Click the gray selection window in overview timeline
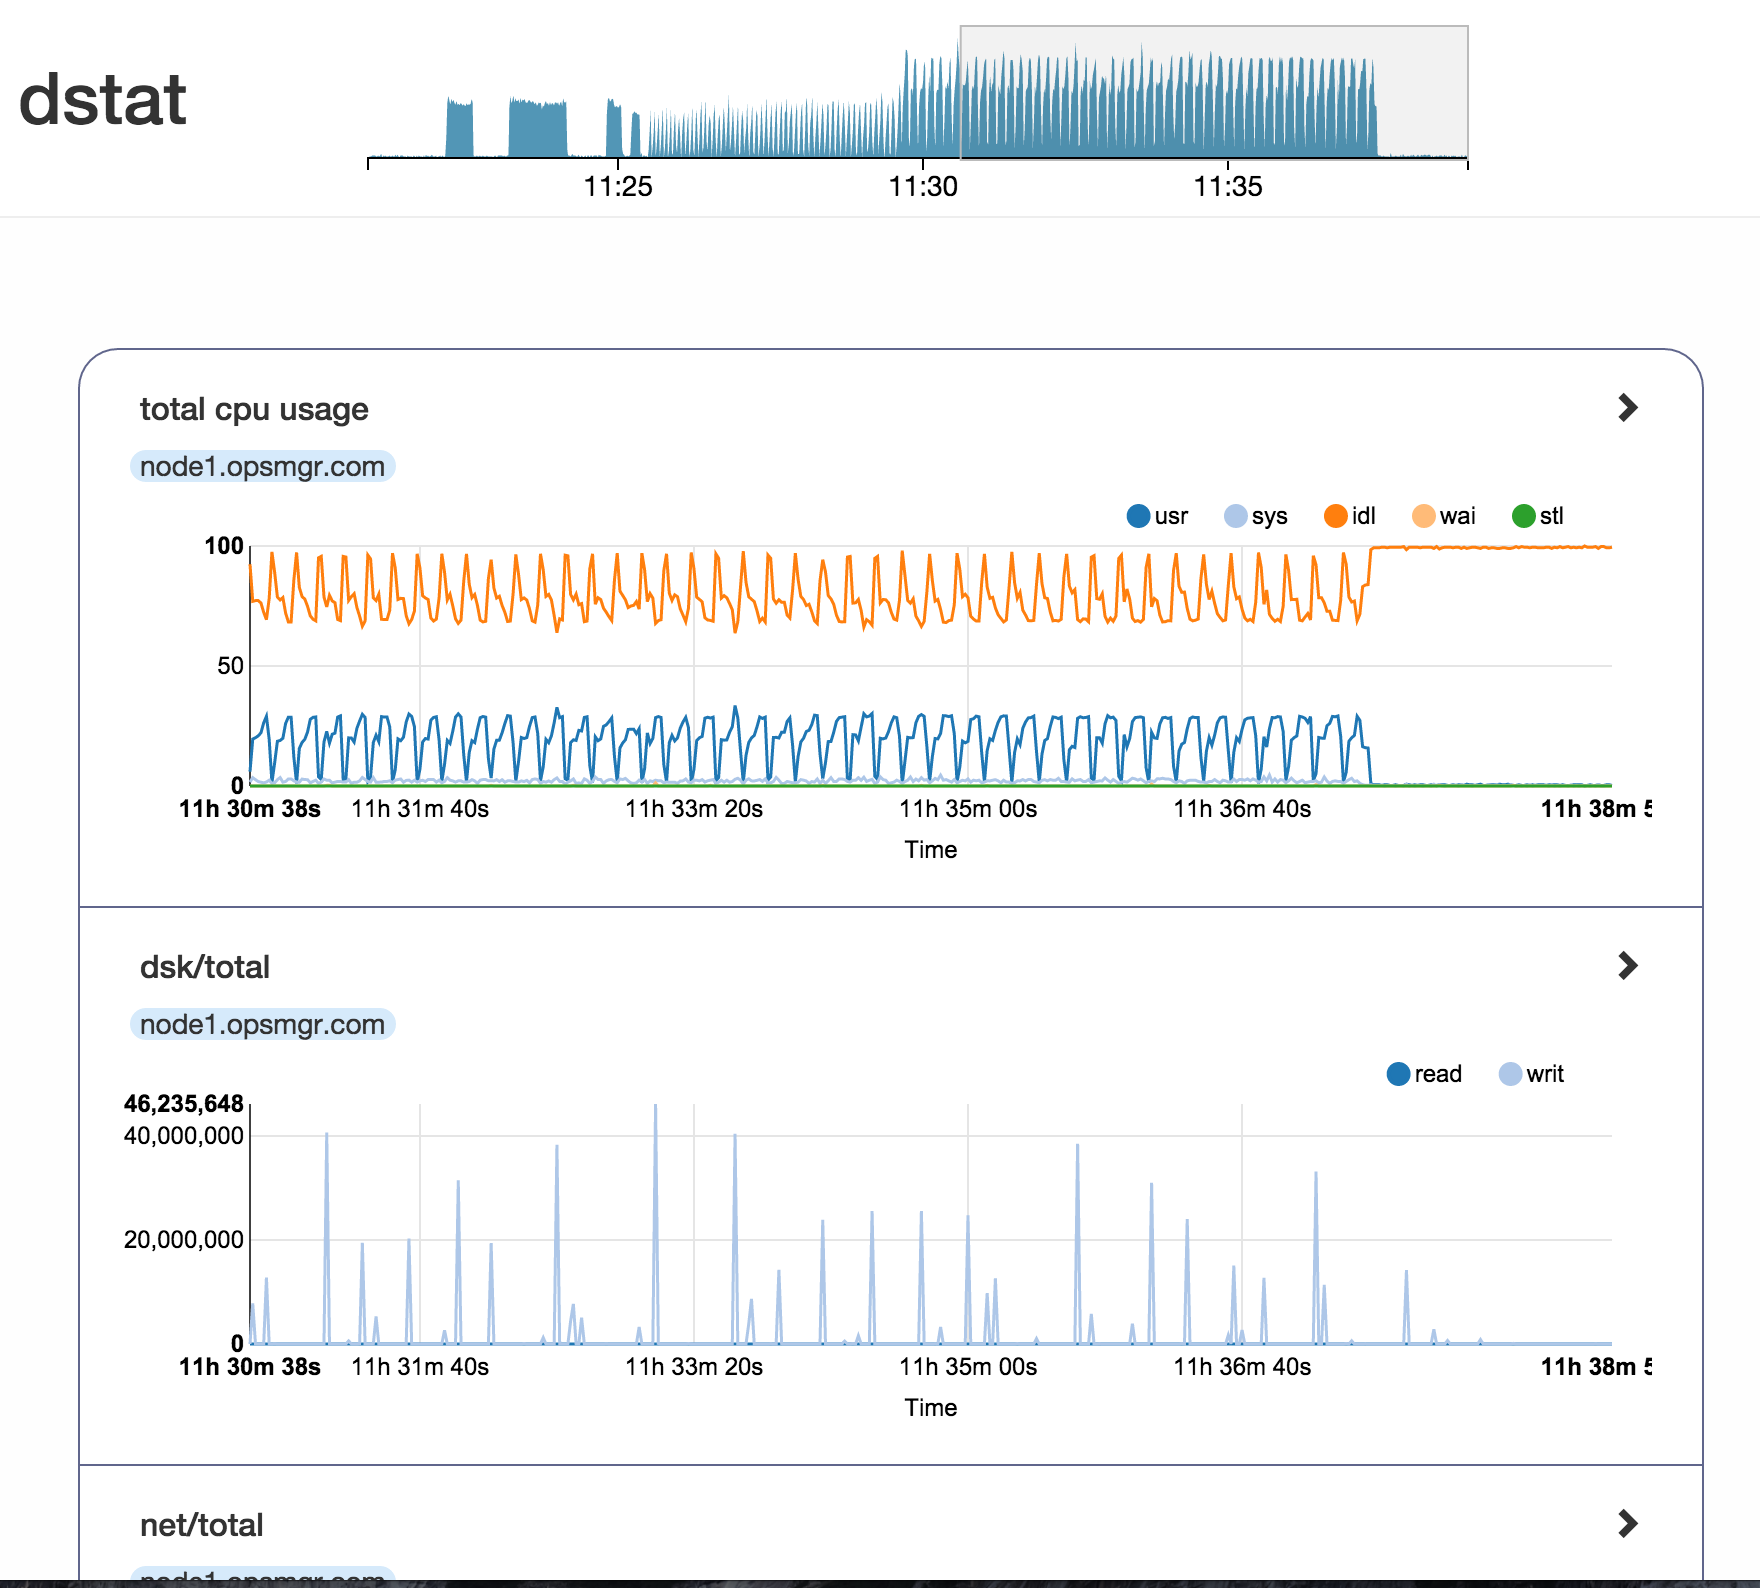Screen dimensions: 1760x1588 pos(1213,92)
